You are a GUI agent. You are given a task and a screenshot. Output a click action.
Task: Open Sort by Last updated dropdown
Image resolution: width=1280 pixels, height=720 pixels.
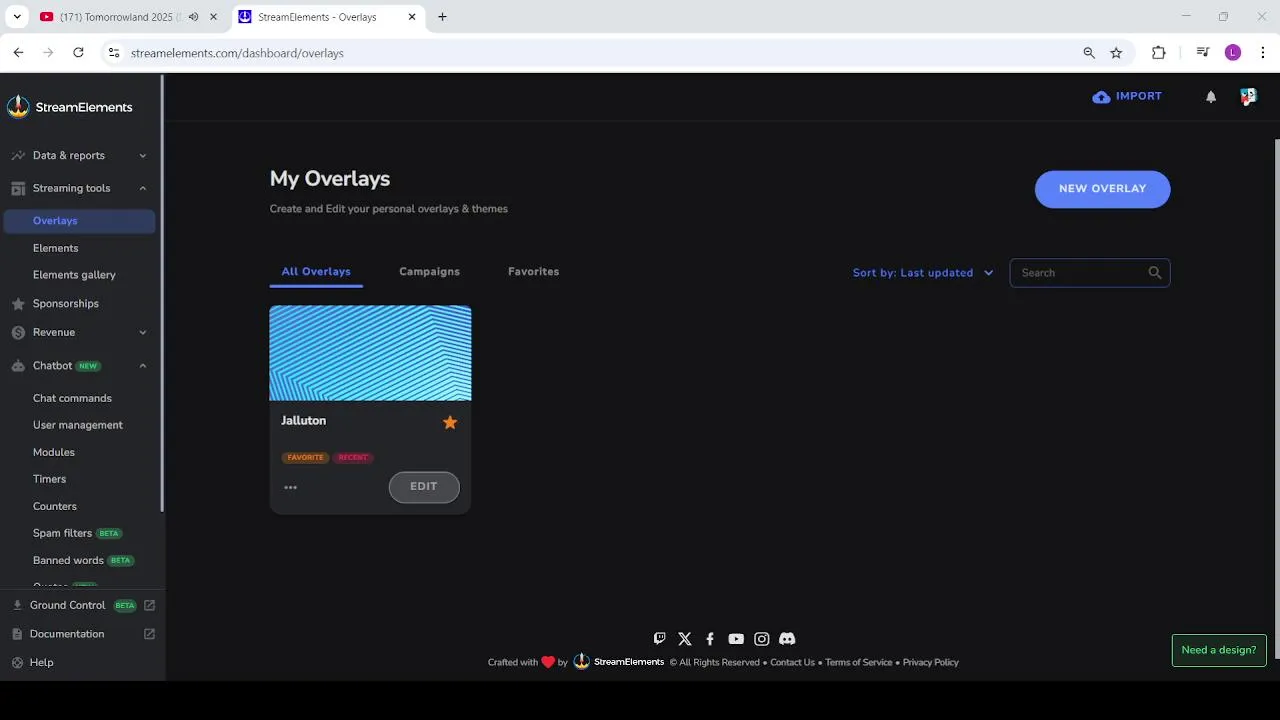tap(923, 272)
